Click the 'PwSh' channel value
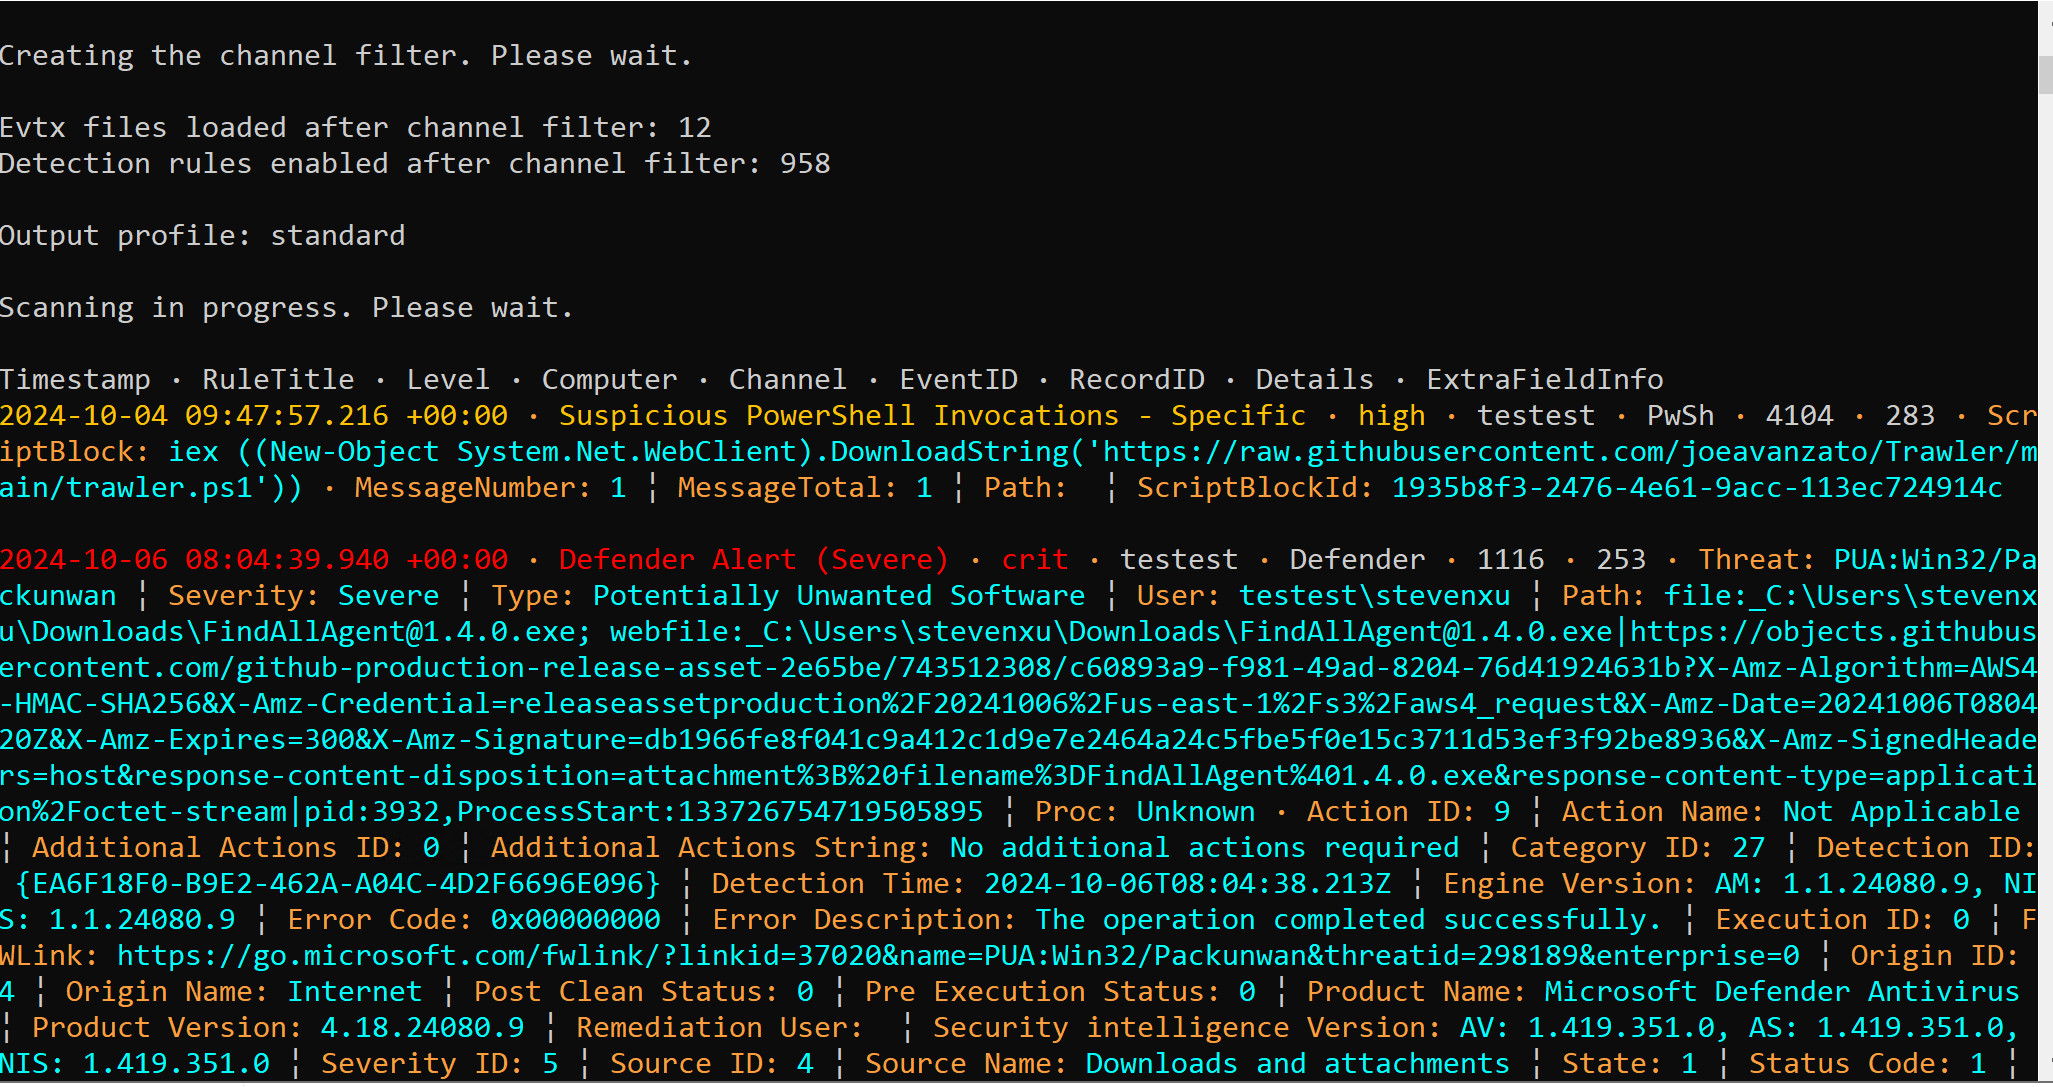Image resolution: width=2053 pixels, height=1087 pixels. click(x=1680, y=416)
